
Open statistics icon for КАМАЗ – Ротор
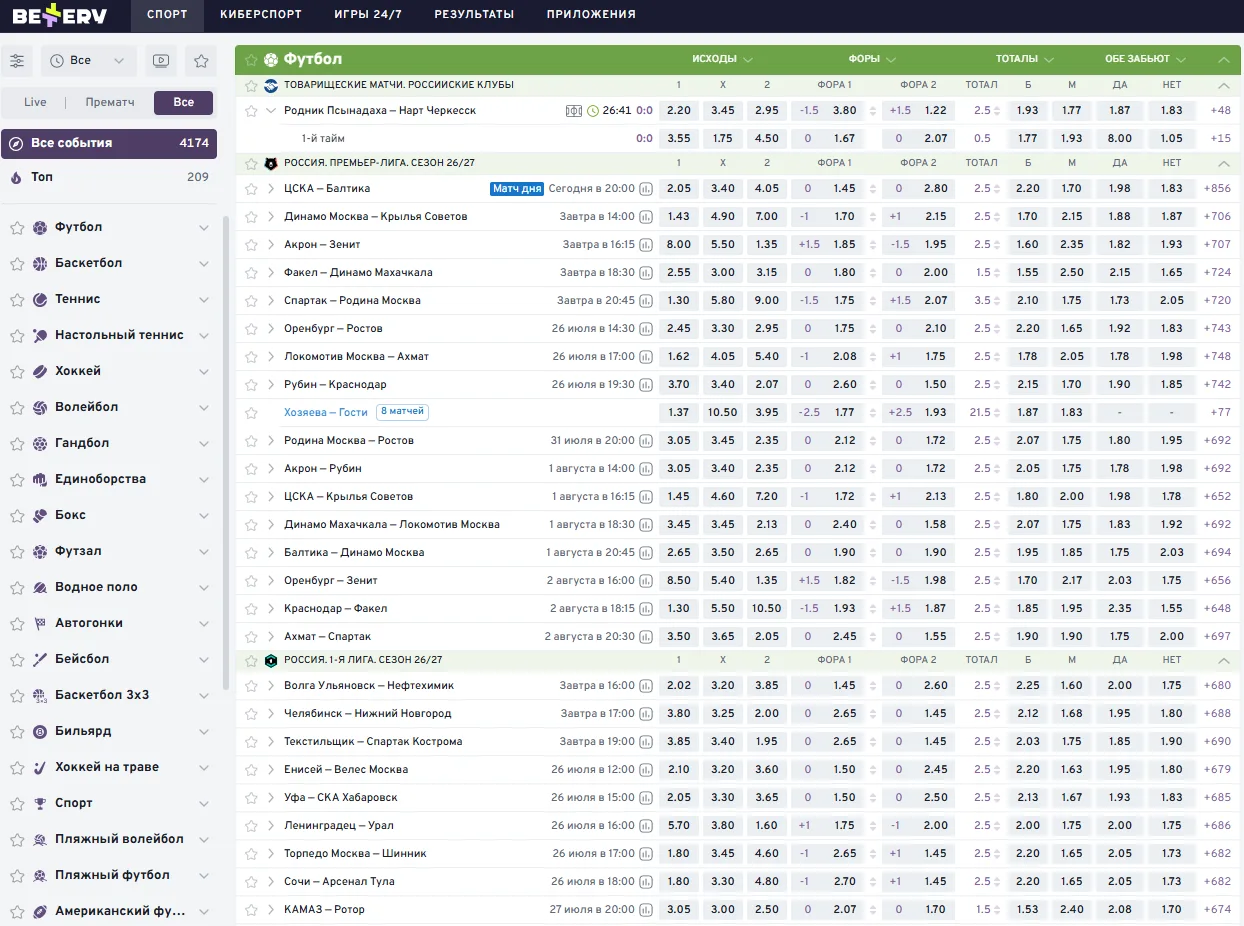[646, 909]
